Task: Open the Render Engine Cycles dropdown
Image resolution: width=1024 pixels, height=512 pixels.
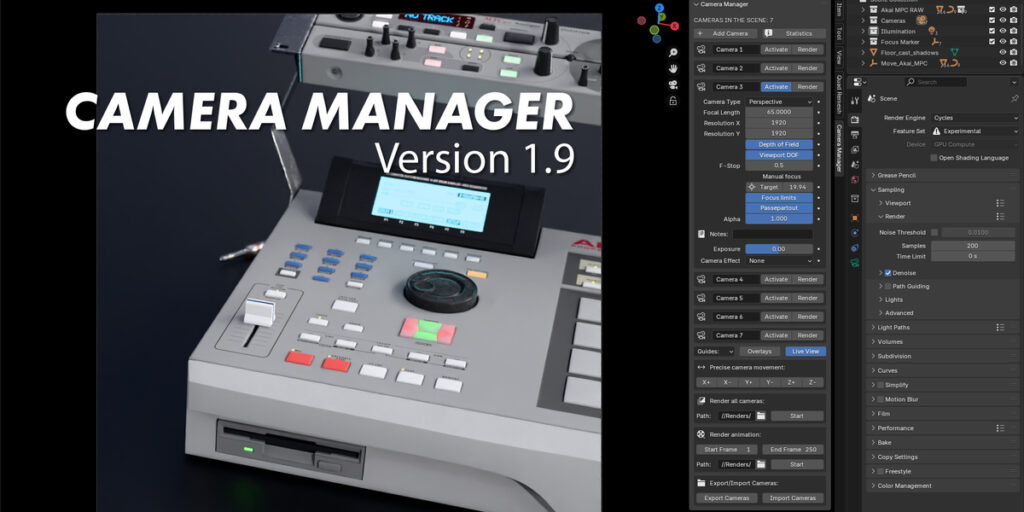Action: (x=975, y=118)
